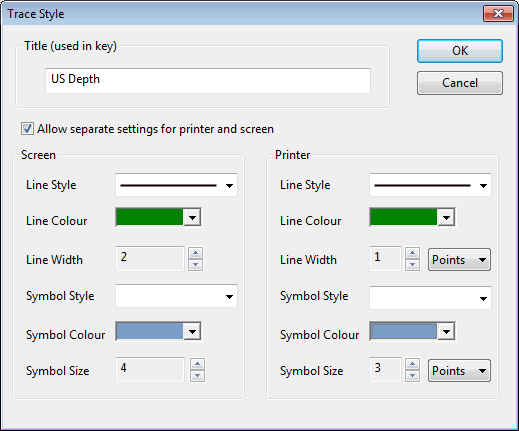The height and width of the screenshot is (431, 519).
Task: Open the Printer Line Style dropdown
Action: point(430,185)
